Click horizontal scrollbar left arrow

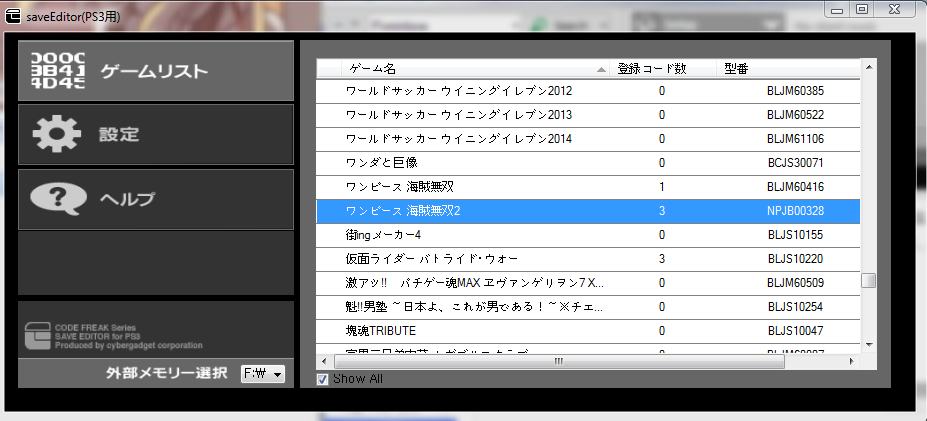[324, 361]
